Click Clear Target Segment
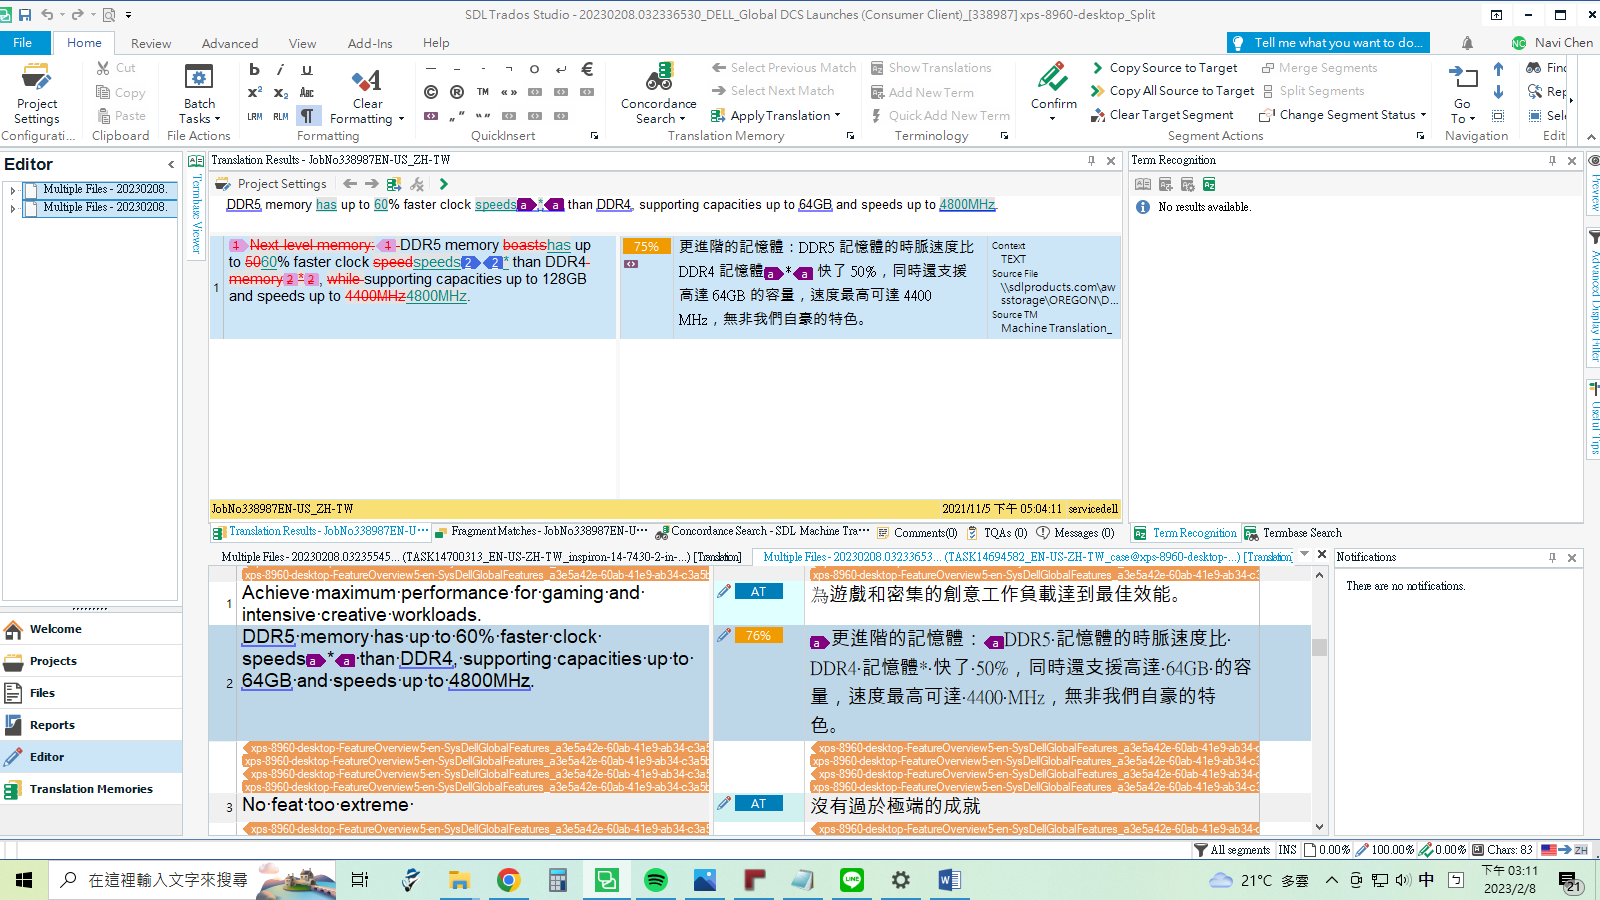The width and height of the screenshot is (1600, 900). click(1162, 115)
